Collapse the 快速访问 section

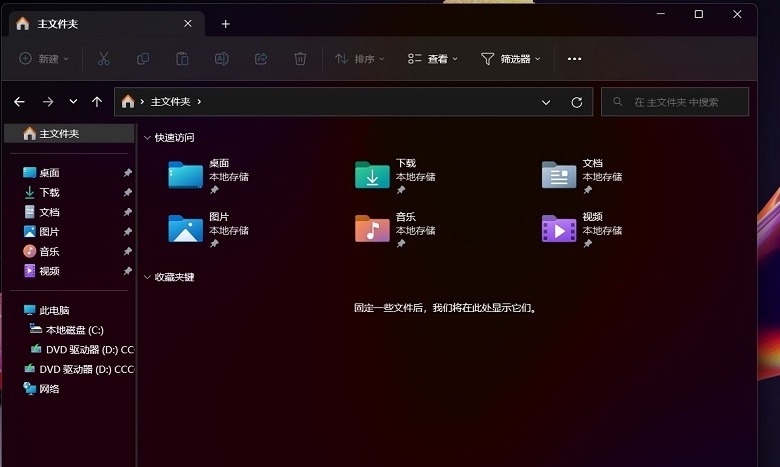147,138
